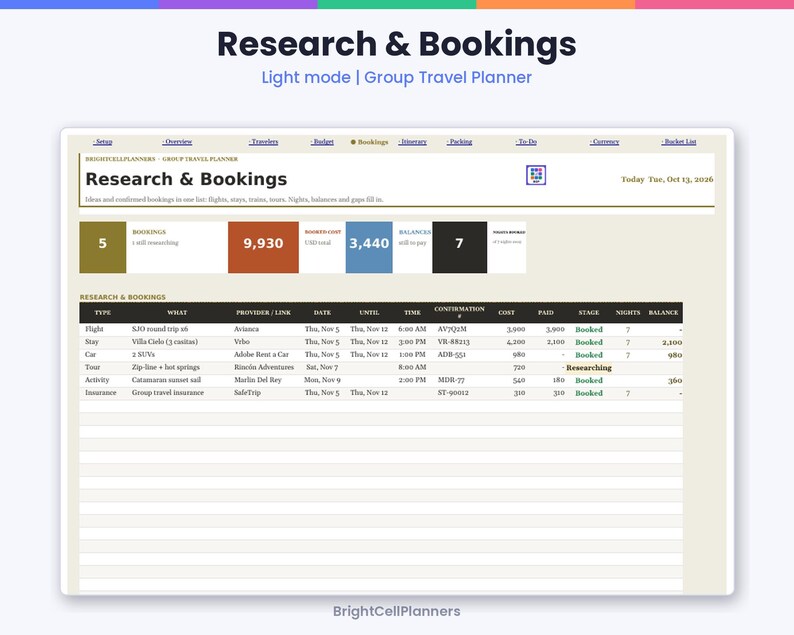Screen dimensions: 794x635
Task: Select the Adobe Rent a Car cell
Action: click(x=261, y=354)
